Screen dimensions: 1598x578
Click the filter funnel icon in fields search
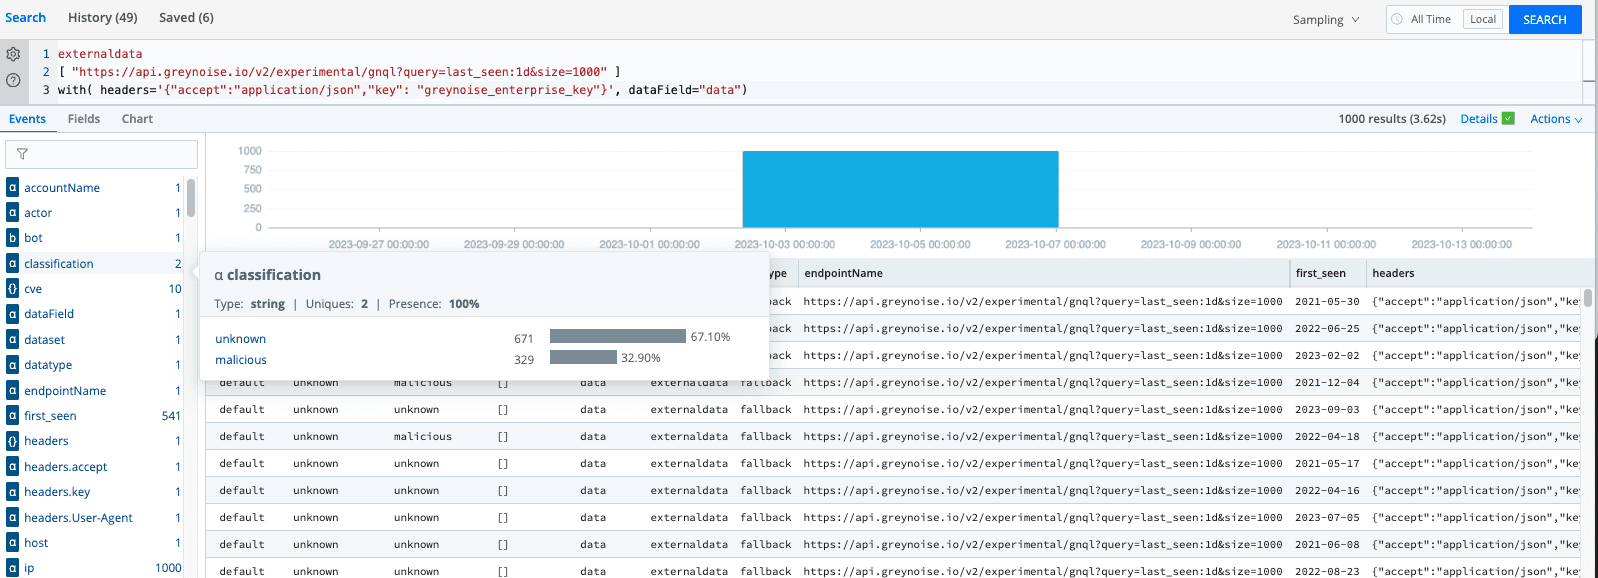pos(22,154)
